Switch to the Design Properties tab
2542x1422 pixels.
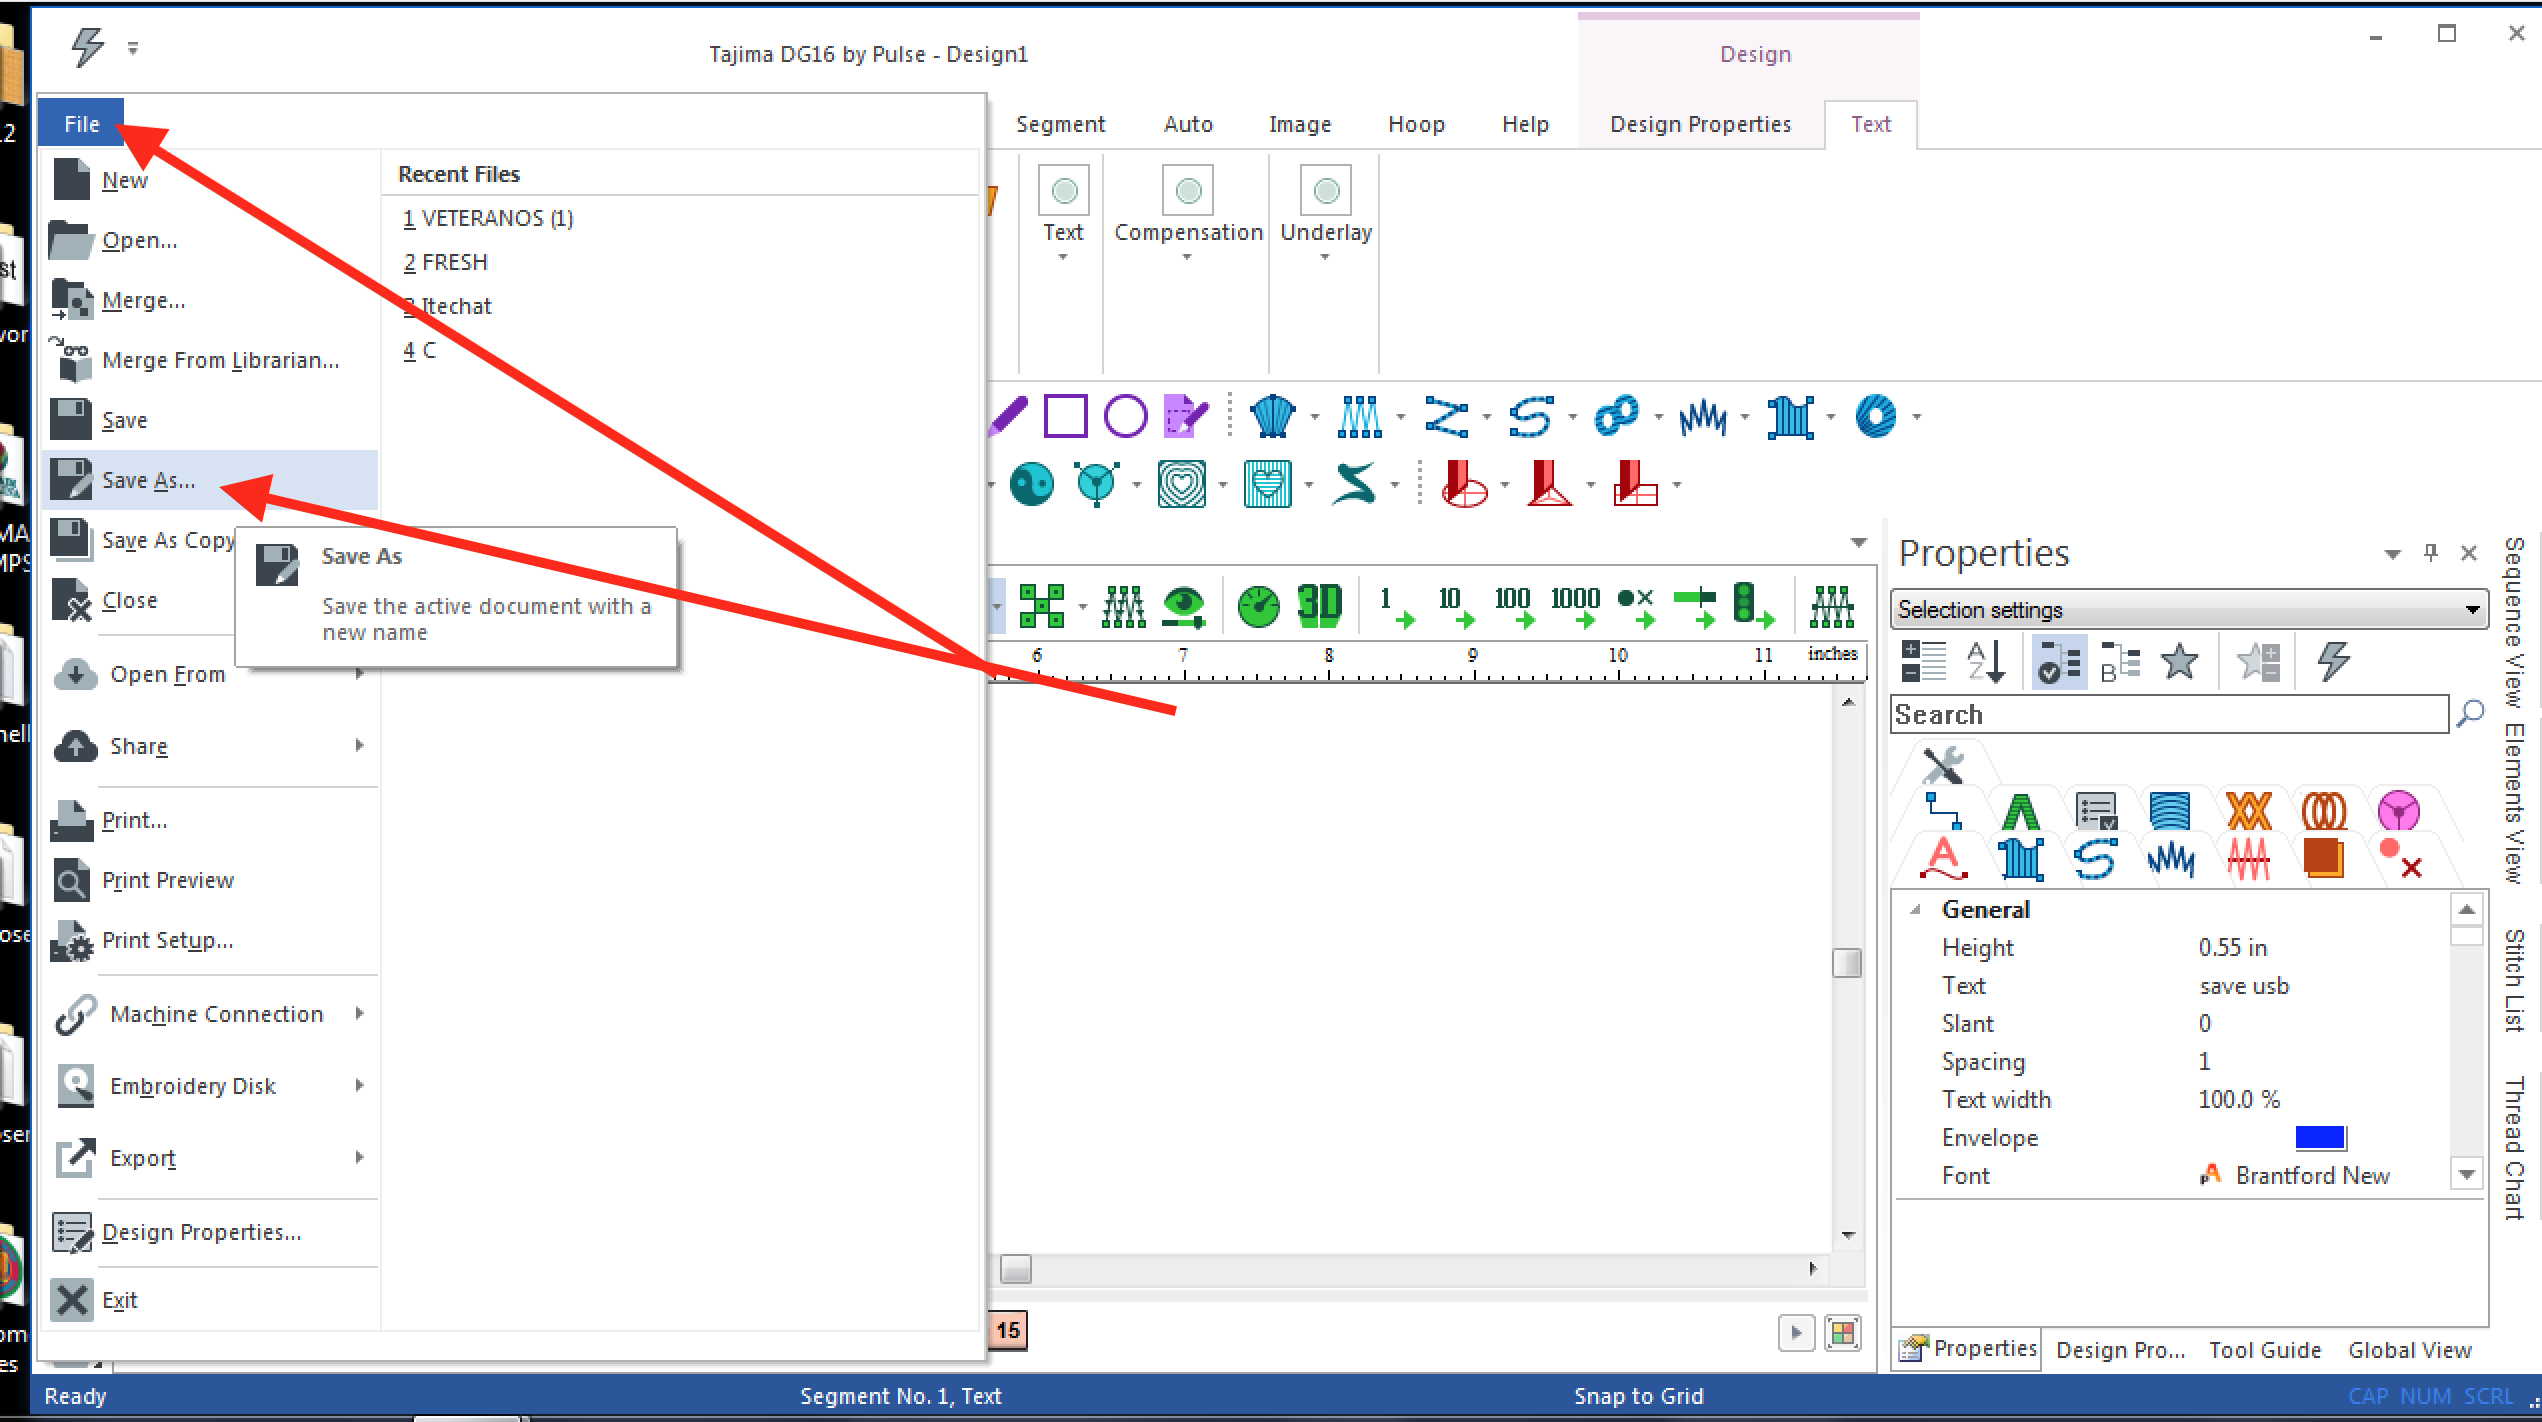click(x=1700, y=124)
